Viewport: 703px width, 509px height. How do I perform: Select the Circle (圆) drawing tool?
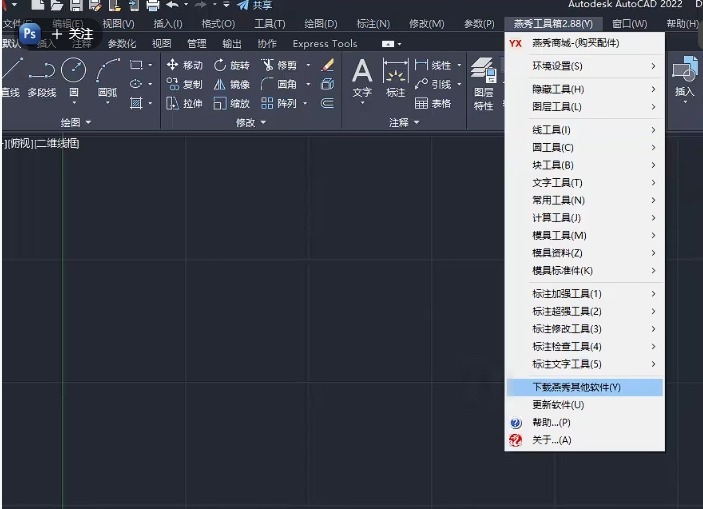click(x=73, y=71)
